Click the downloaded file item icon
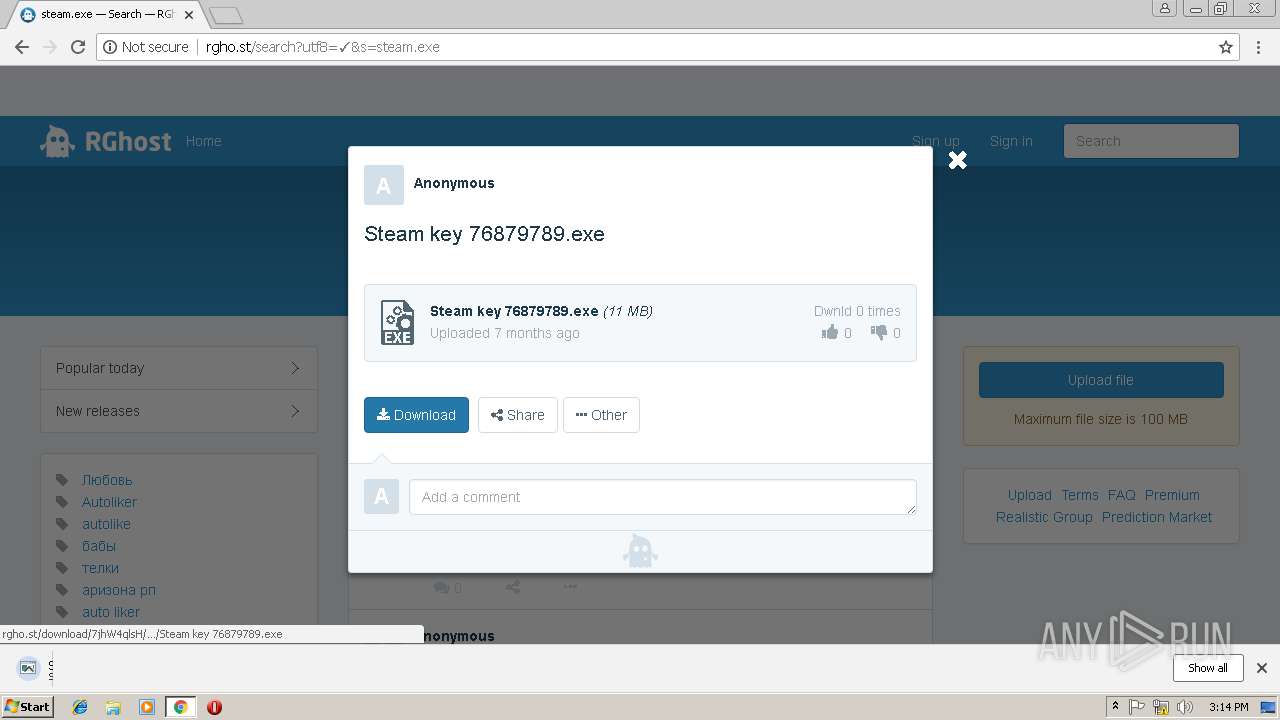Image resolution: width=1280 pixels, height=720 pixels. (x=28, y=668)
